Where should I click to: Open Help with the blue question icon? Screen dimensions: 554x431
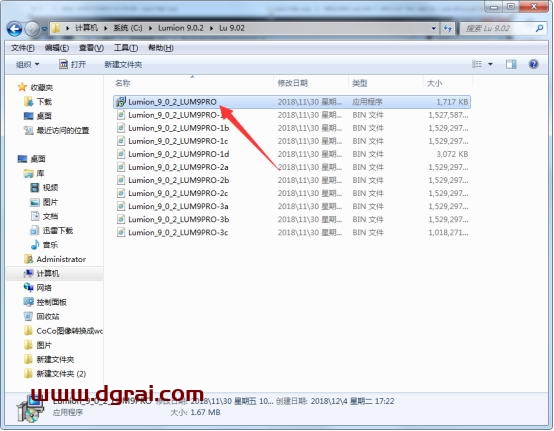(534, 64)
